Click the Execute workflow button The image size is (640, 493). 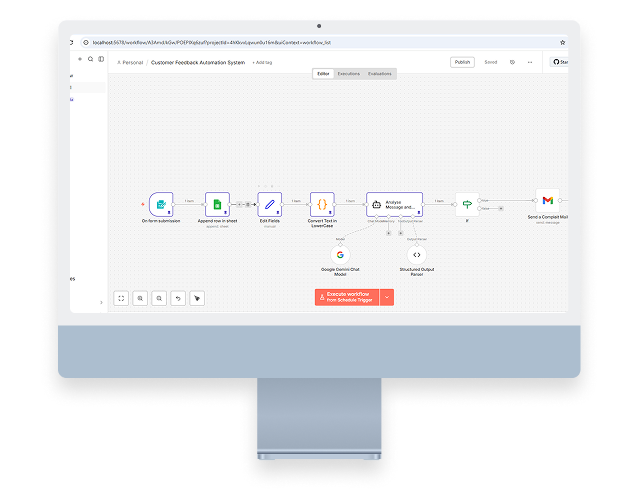(347, 297)
